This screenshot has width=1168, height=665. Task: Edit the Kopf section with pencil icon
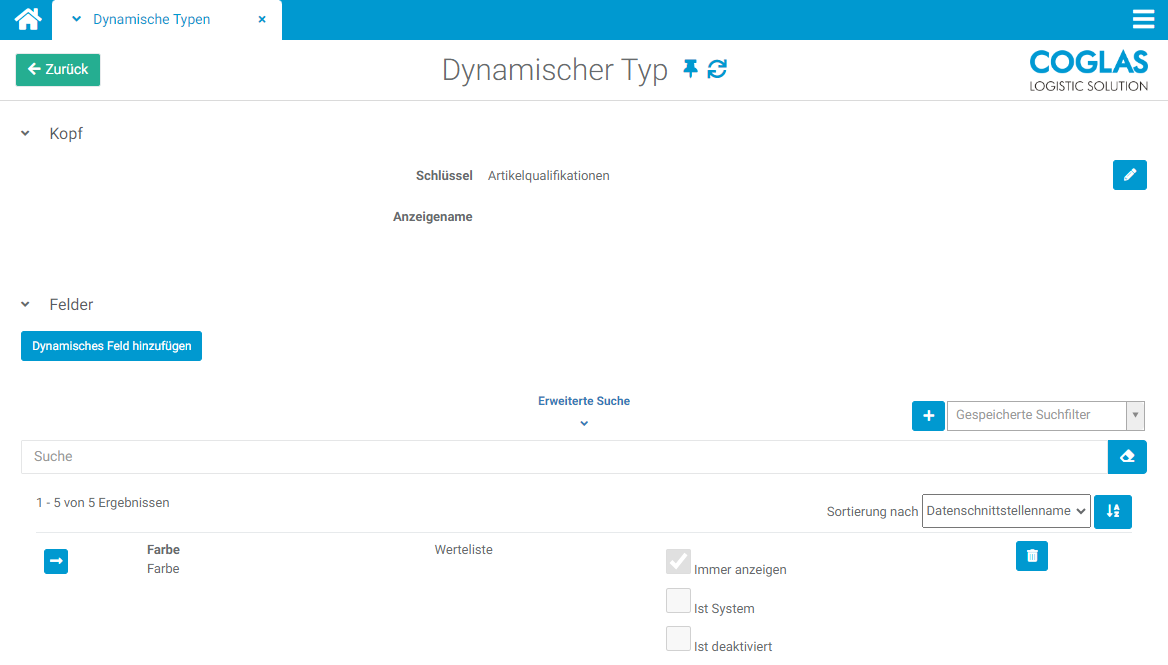1129,175
